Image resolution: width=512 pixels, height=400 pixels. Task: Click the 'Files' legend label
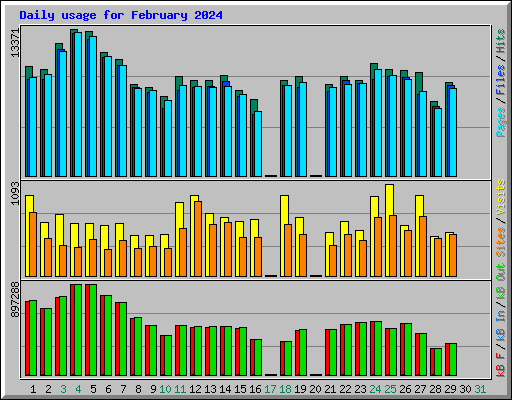pos(501,80)
